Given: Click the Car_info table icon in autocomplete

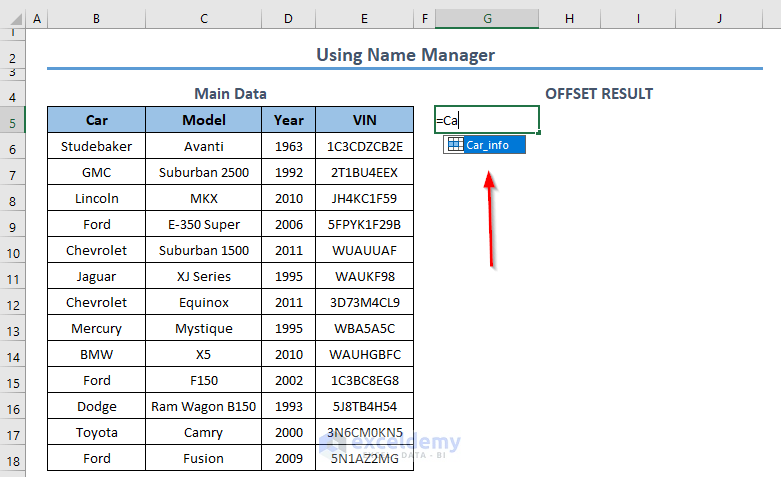Looking at the screenshot, I should pos(455,145).
